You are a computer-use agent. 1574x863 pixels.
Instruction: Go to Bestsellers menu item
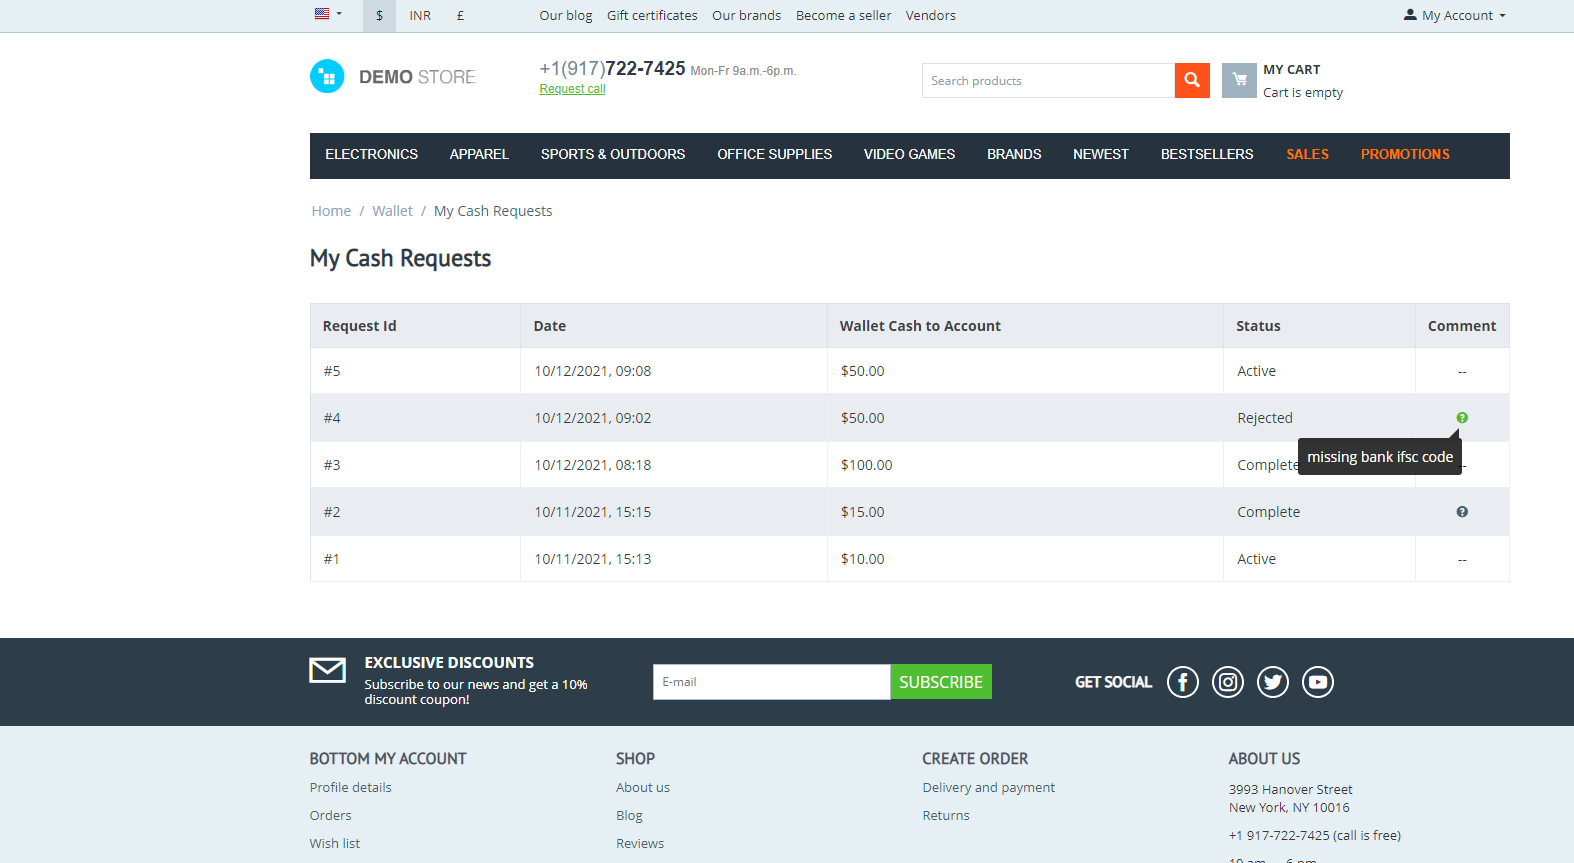[1207, 155]
